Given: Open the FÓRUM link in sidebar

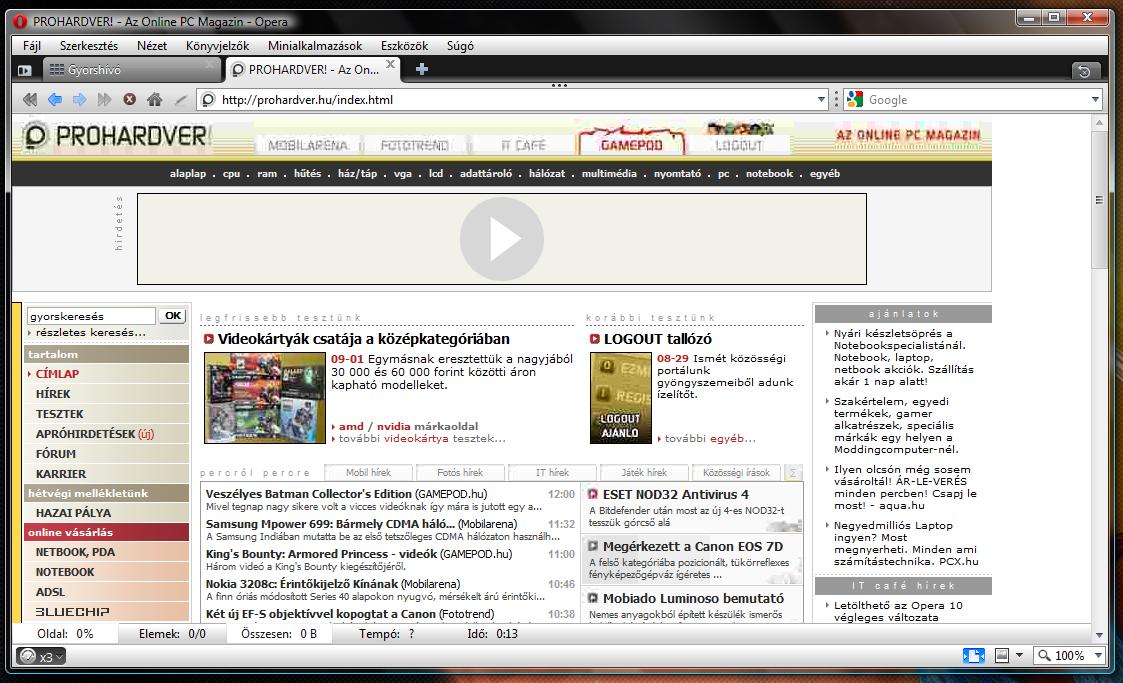Looking at the screenshot, I should tap(56, 454).
